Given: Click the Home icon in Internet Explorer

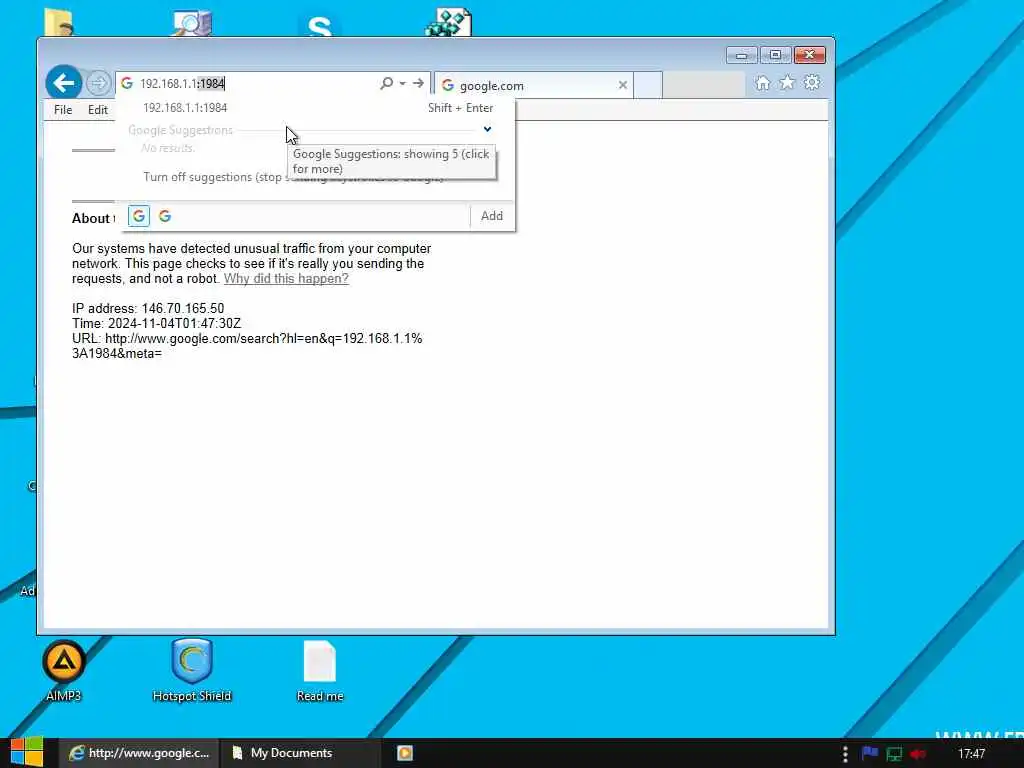Looking at the screenshot, I should [x=762, y=83].
